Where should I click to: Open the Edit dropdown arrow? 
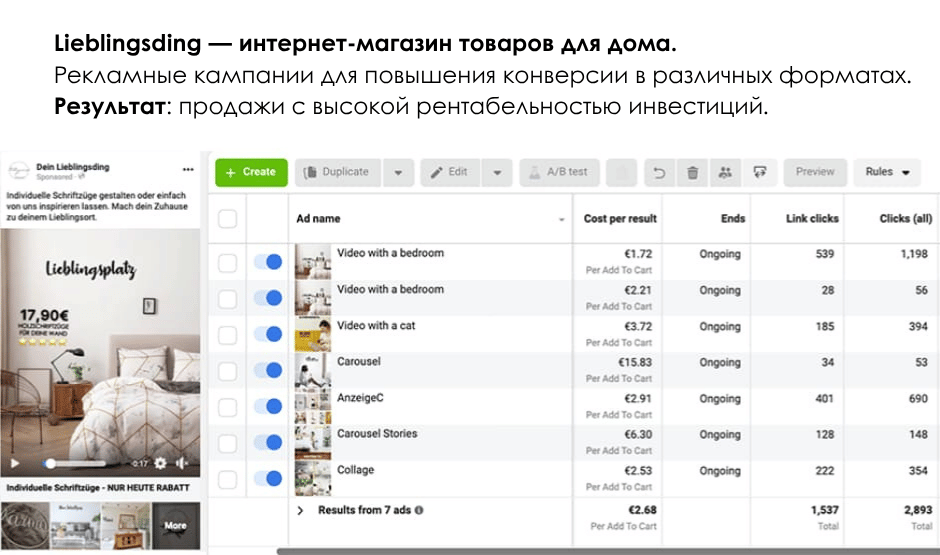coord(497,172)
